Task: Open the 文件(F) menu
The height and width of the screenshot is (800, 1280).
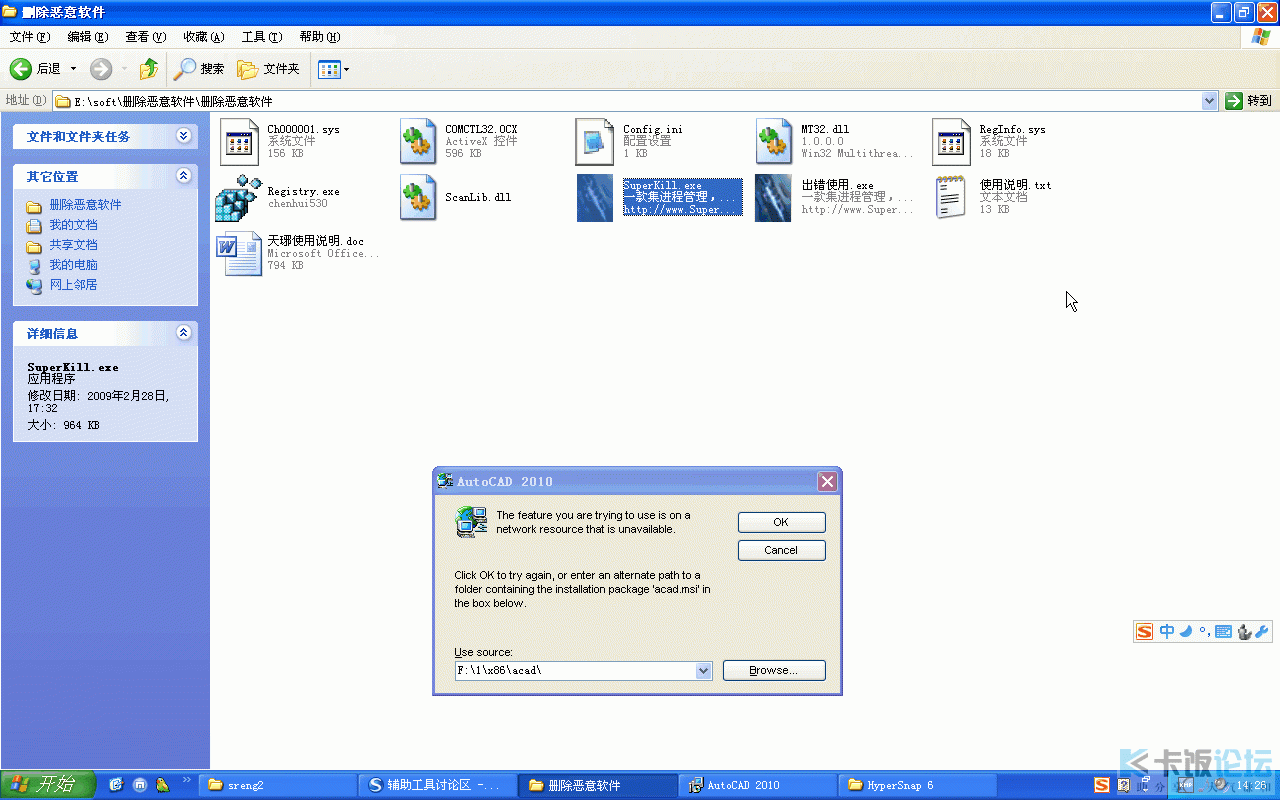Action: pos(30,37)
